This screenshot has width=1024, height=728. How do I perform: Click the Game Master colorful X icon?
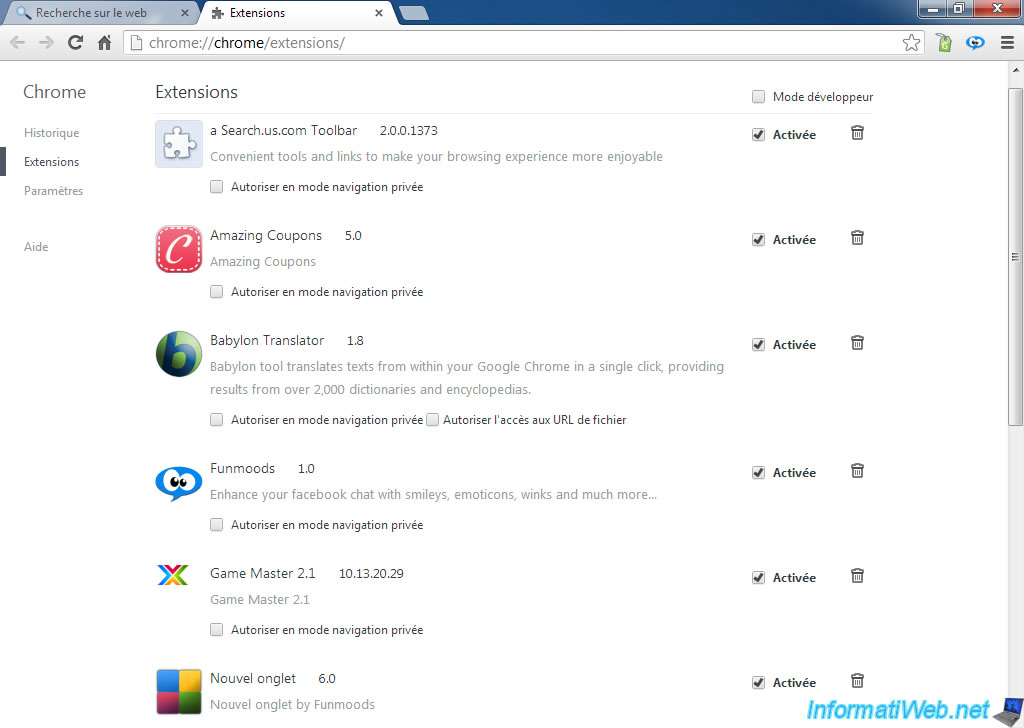(x=173, y=575)
